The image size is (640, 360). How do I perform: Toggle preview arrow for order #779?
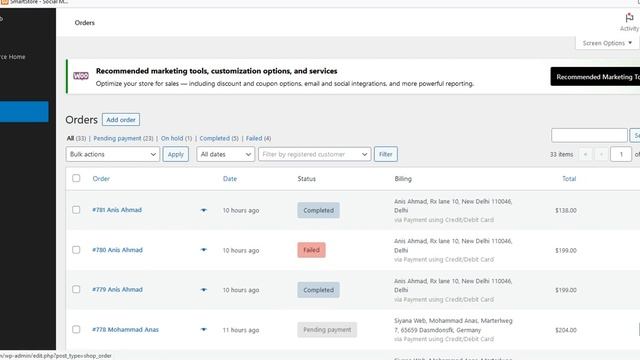204,290
